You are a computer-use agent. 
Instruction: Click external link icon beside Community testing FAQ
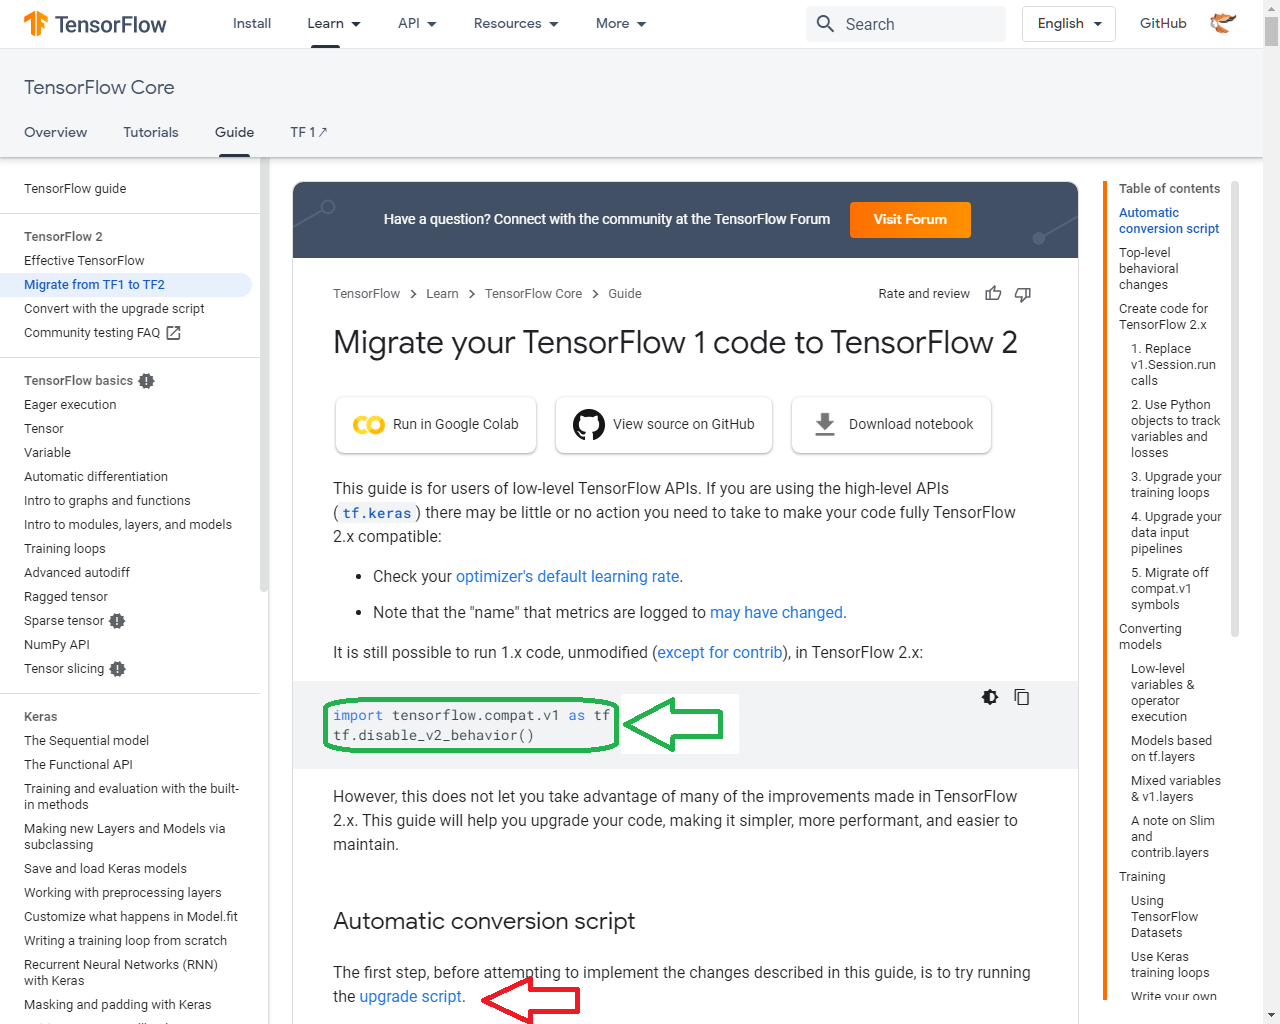[x=173, y=333]
